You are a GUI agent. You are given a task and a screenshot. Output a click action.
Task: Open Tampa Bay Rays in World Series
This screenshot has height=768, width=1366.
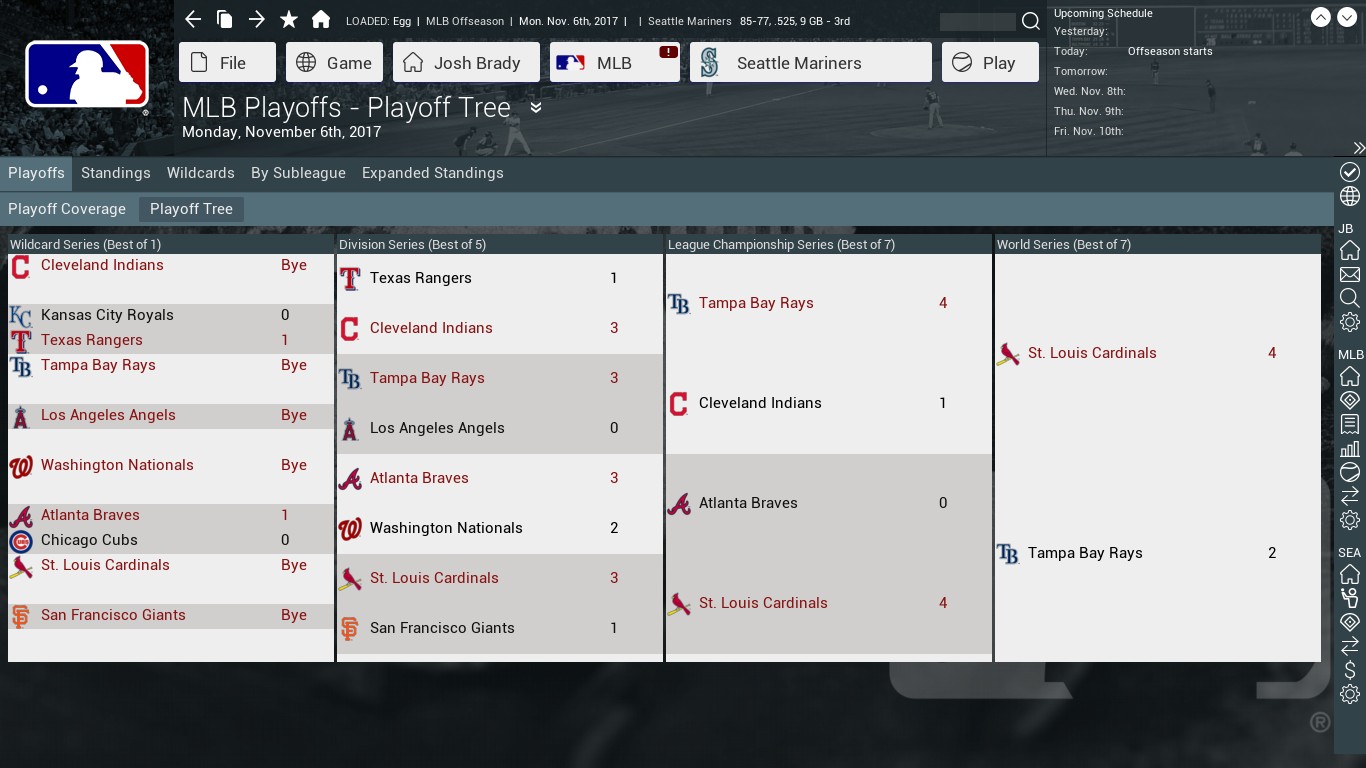(x=1085, y=553)
